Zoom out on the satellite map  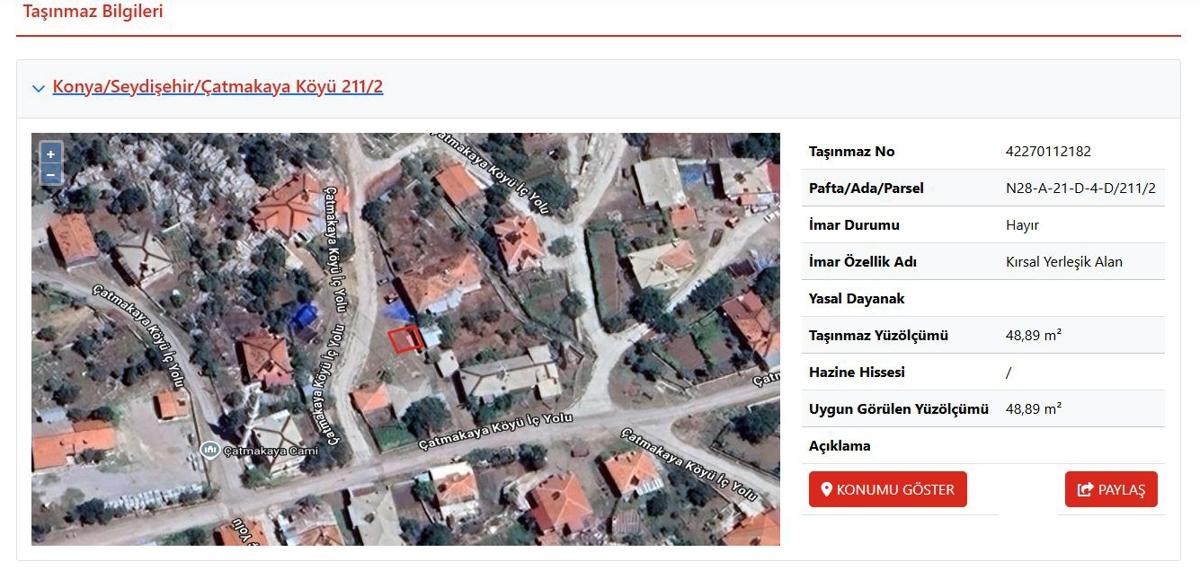click(51, 175)
